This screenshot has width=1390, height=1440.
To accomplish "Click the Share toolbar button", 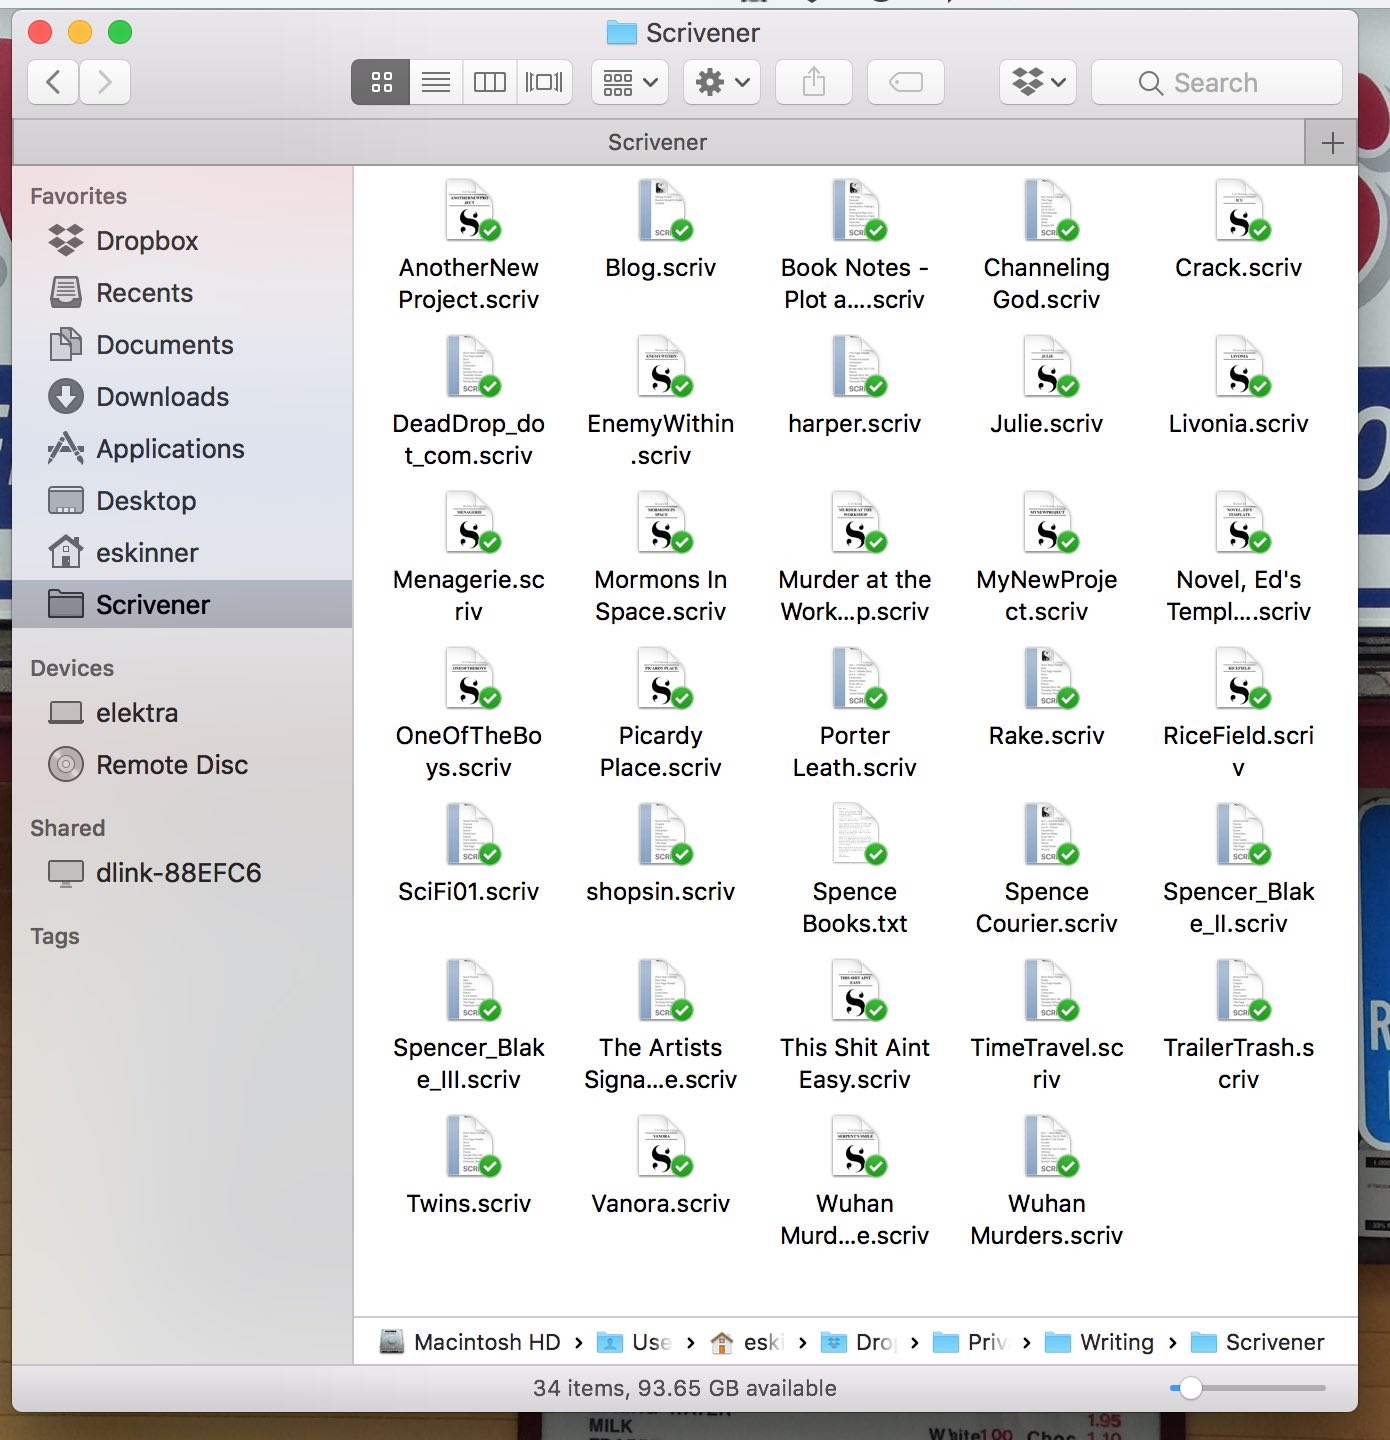I will coord(814,82).
